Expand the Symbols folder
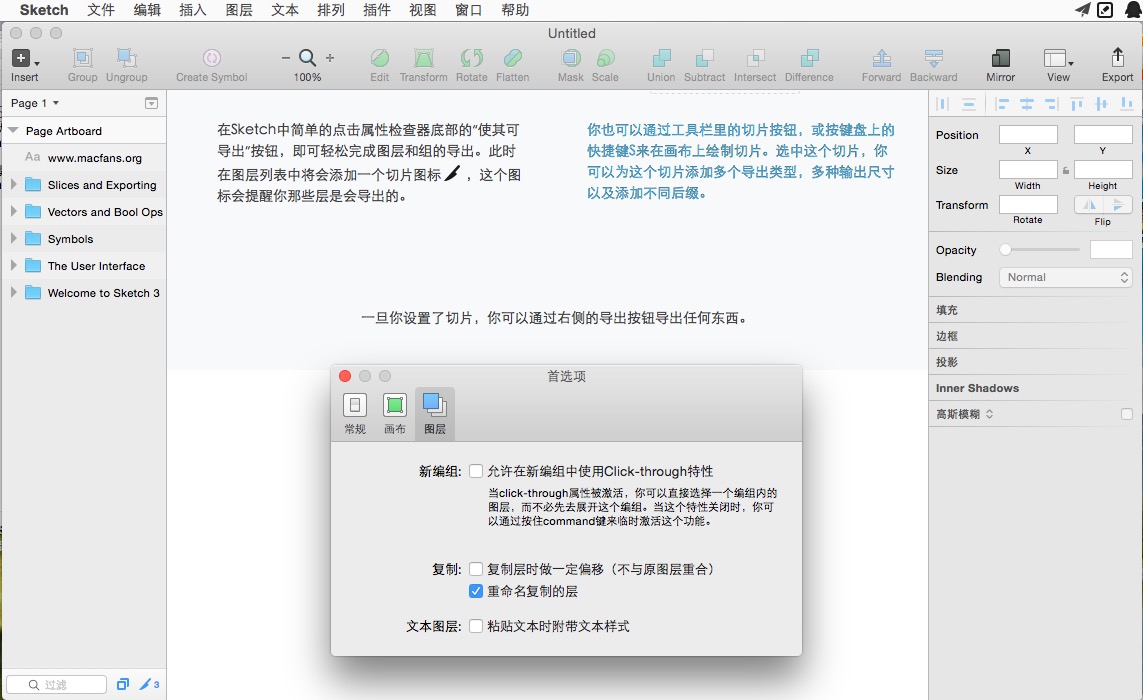Viewport: 1143px width, 700px height. click(13, 238)
